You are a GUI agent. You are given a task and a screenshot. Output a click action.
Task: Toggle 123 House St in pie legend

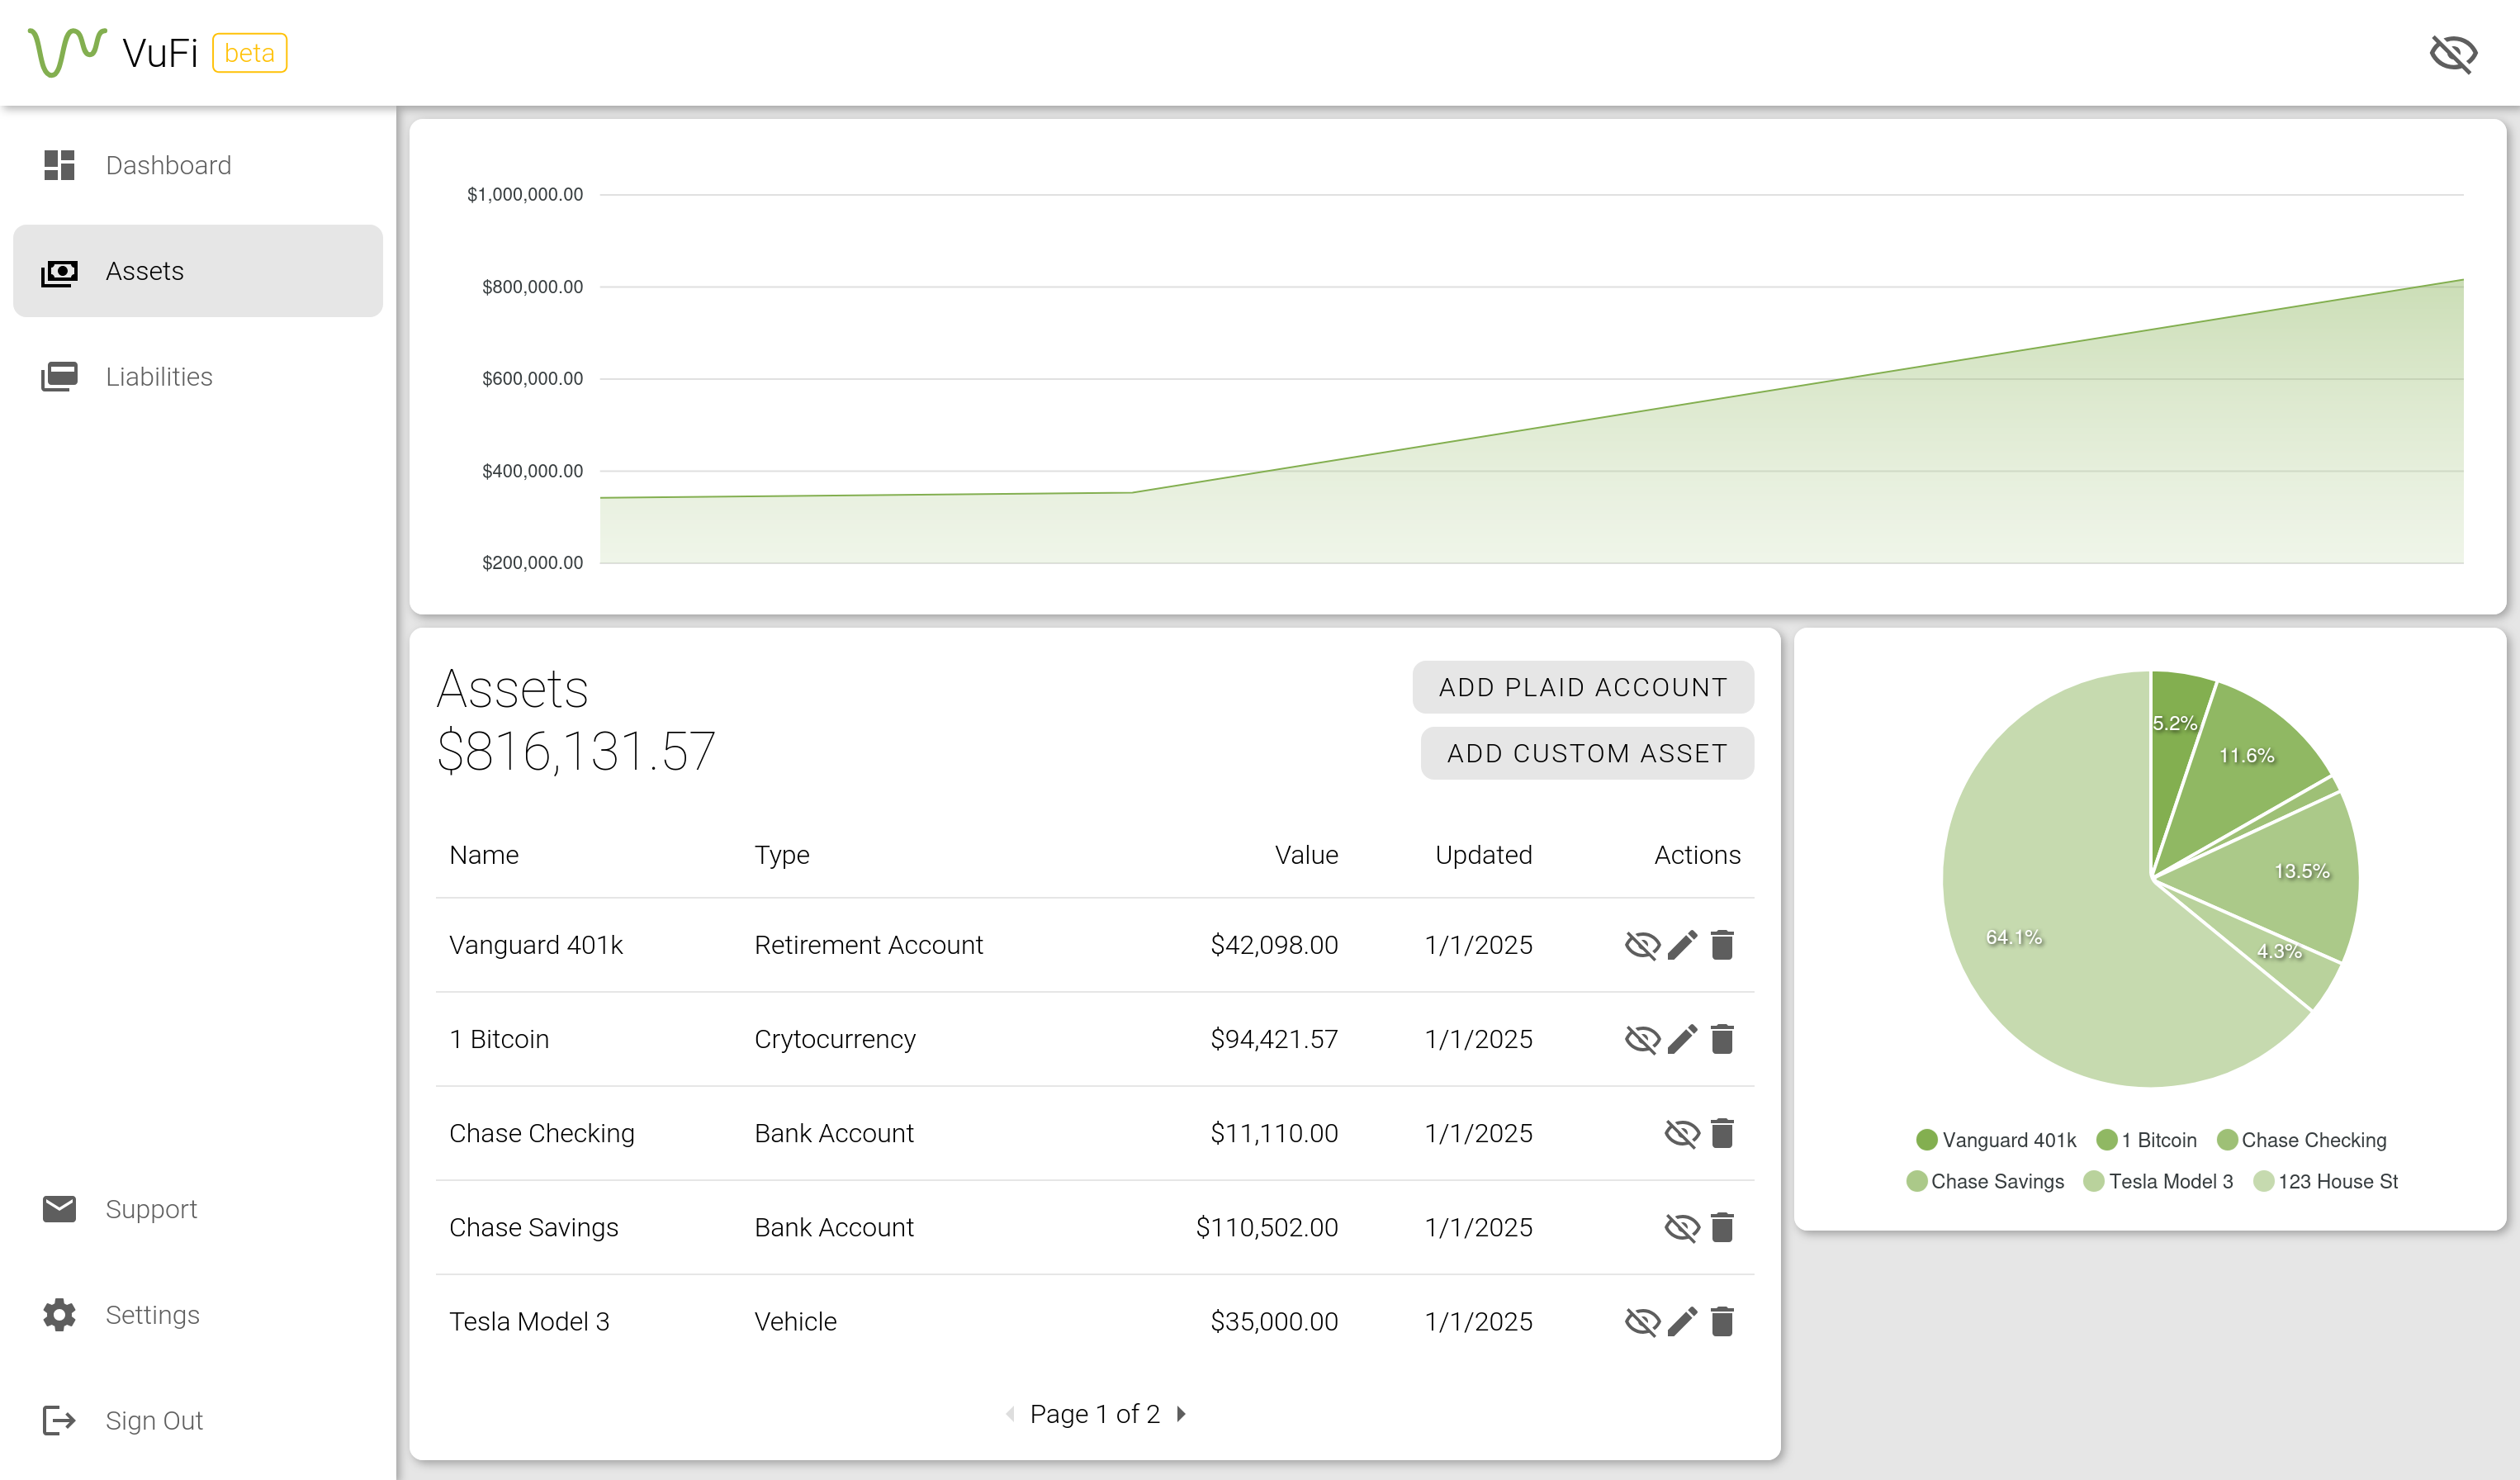(x=2325, y=1181)
